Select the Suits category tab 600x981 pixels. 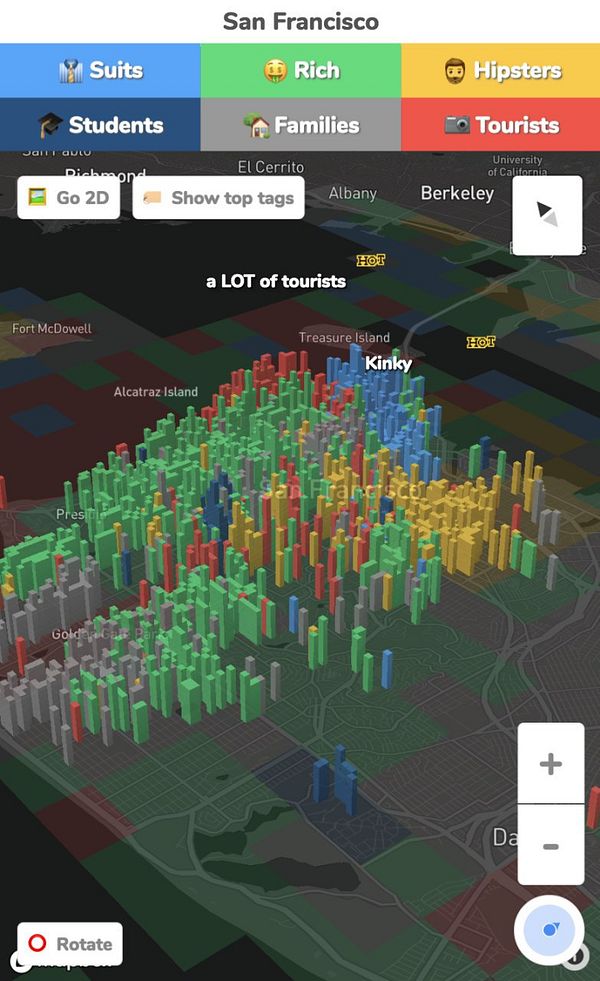click(100, 70)
